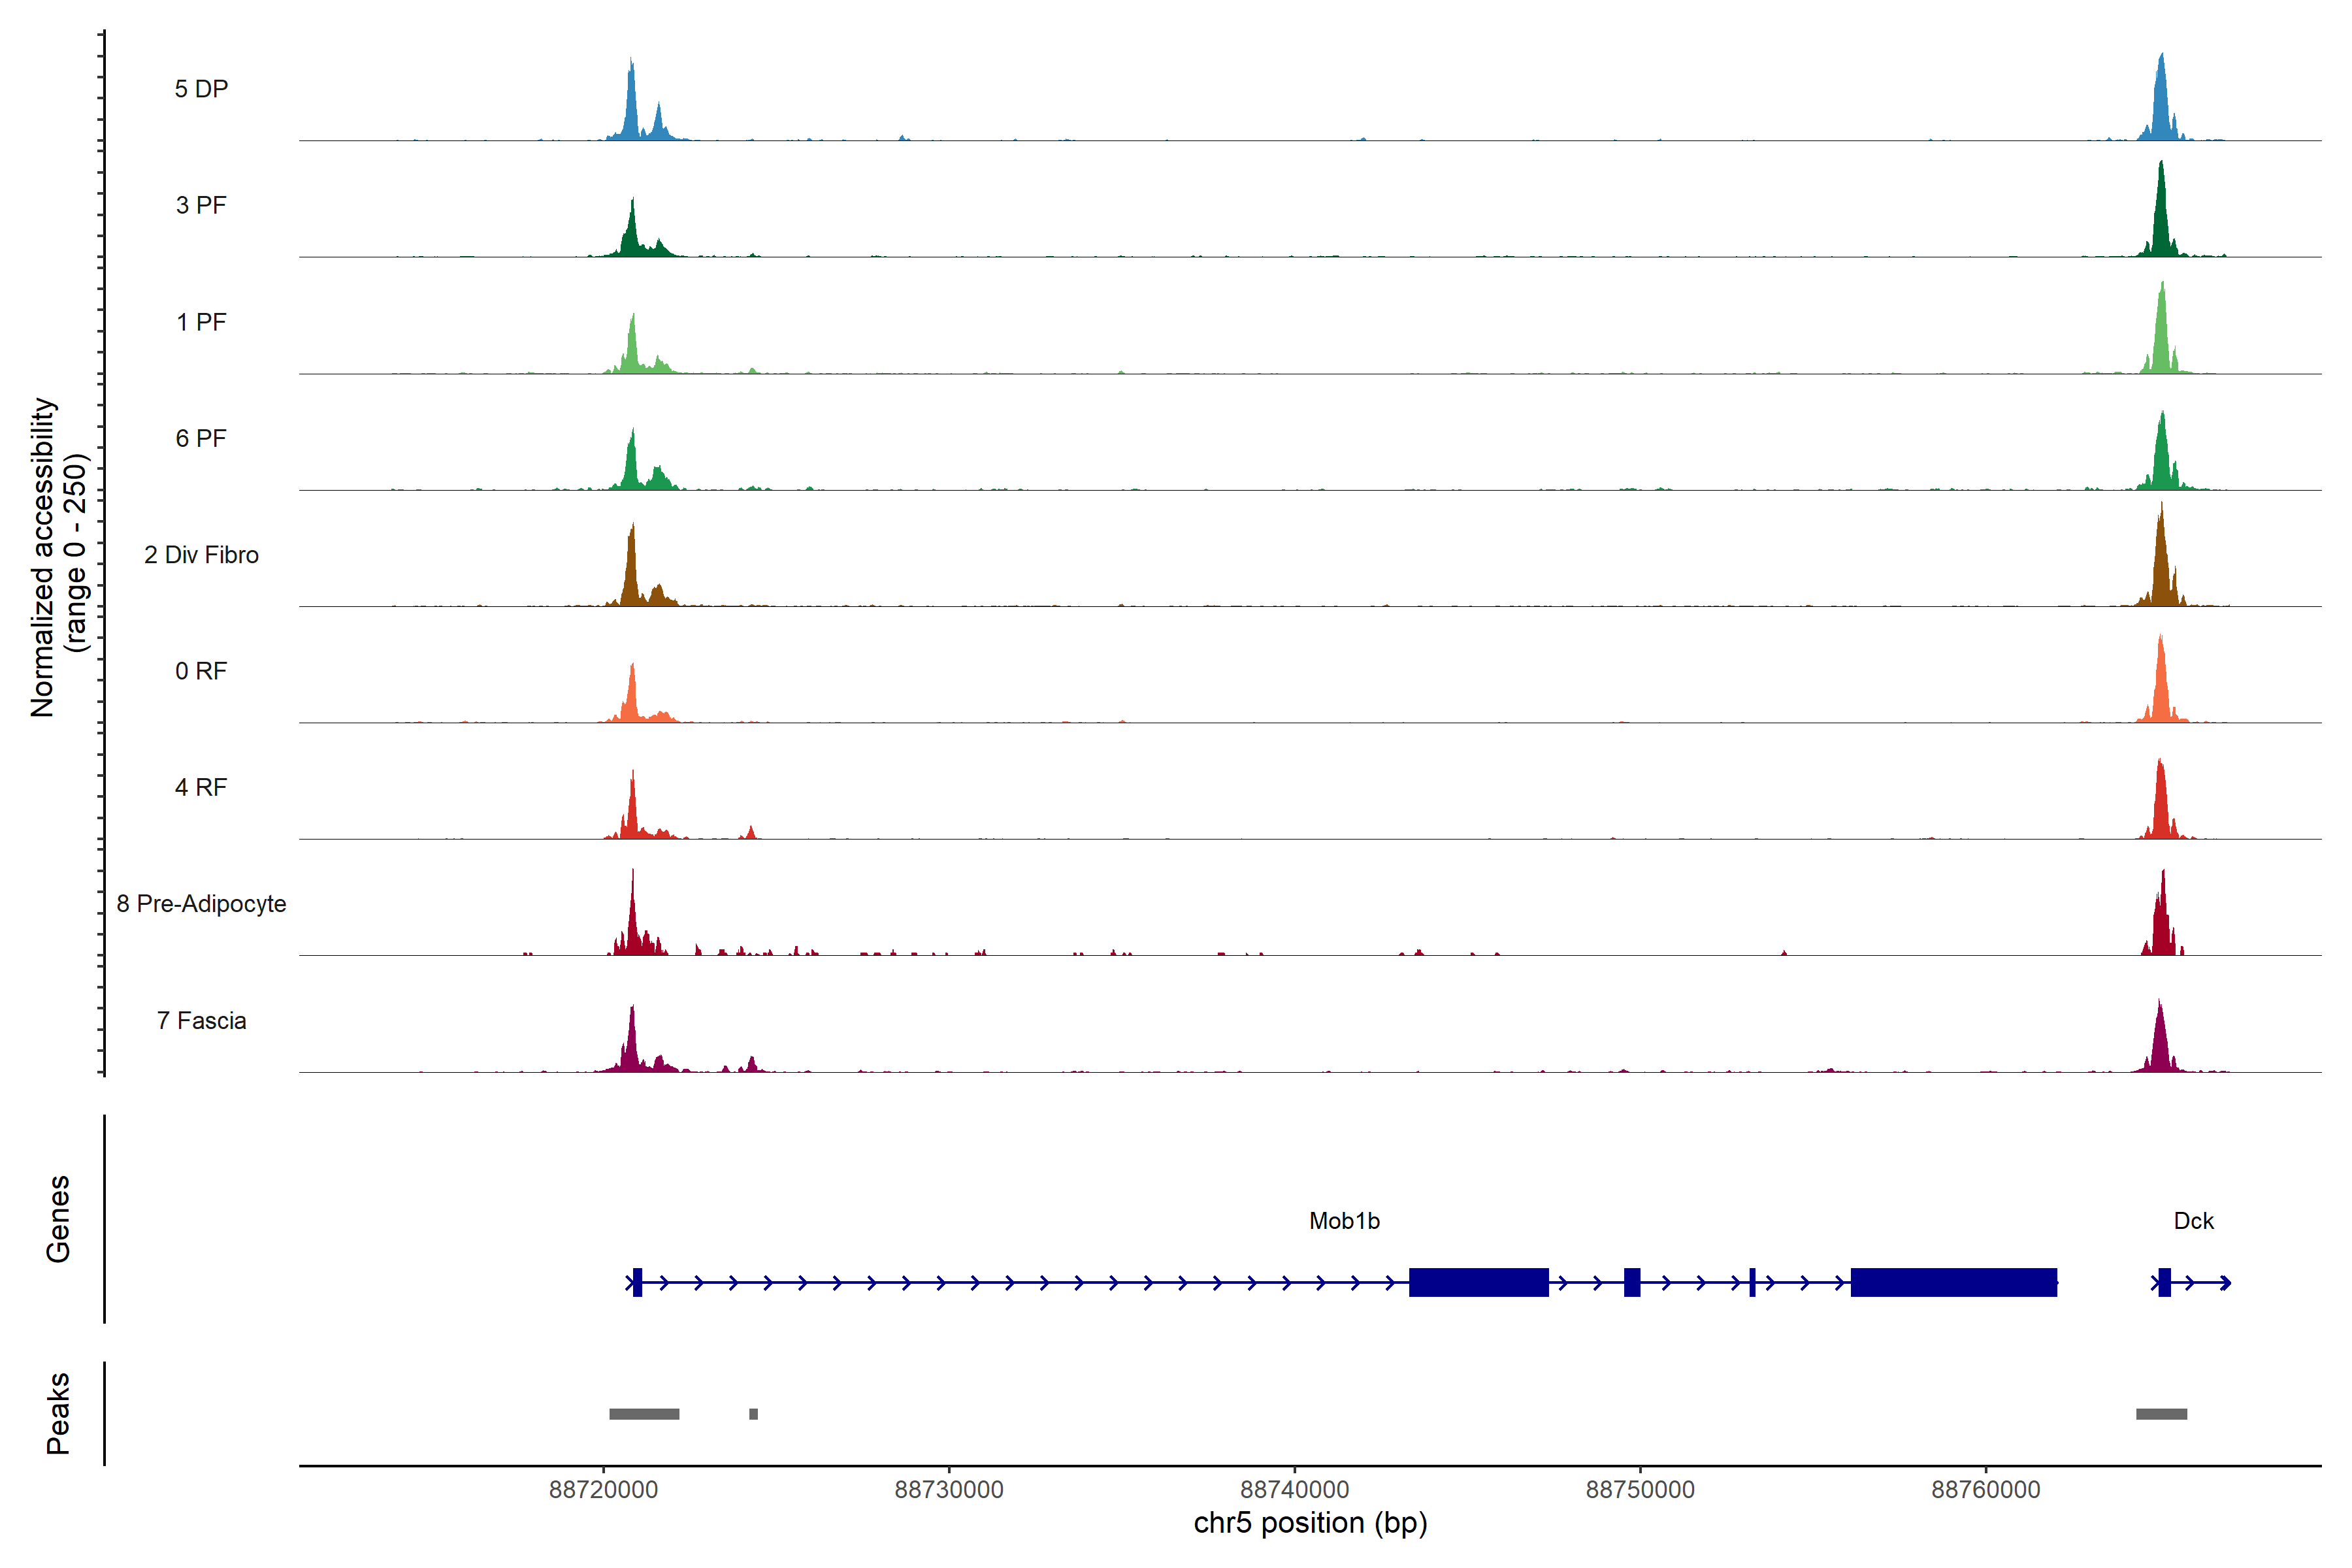The width and height of the screenshot is (2352, 1568).
Task: Click the gray peak bar under Dck
Action: coord(2161,1414)
